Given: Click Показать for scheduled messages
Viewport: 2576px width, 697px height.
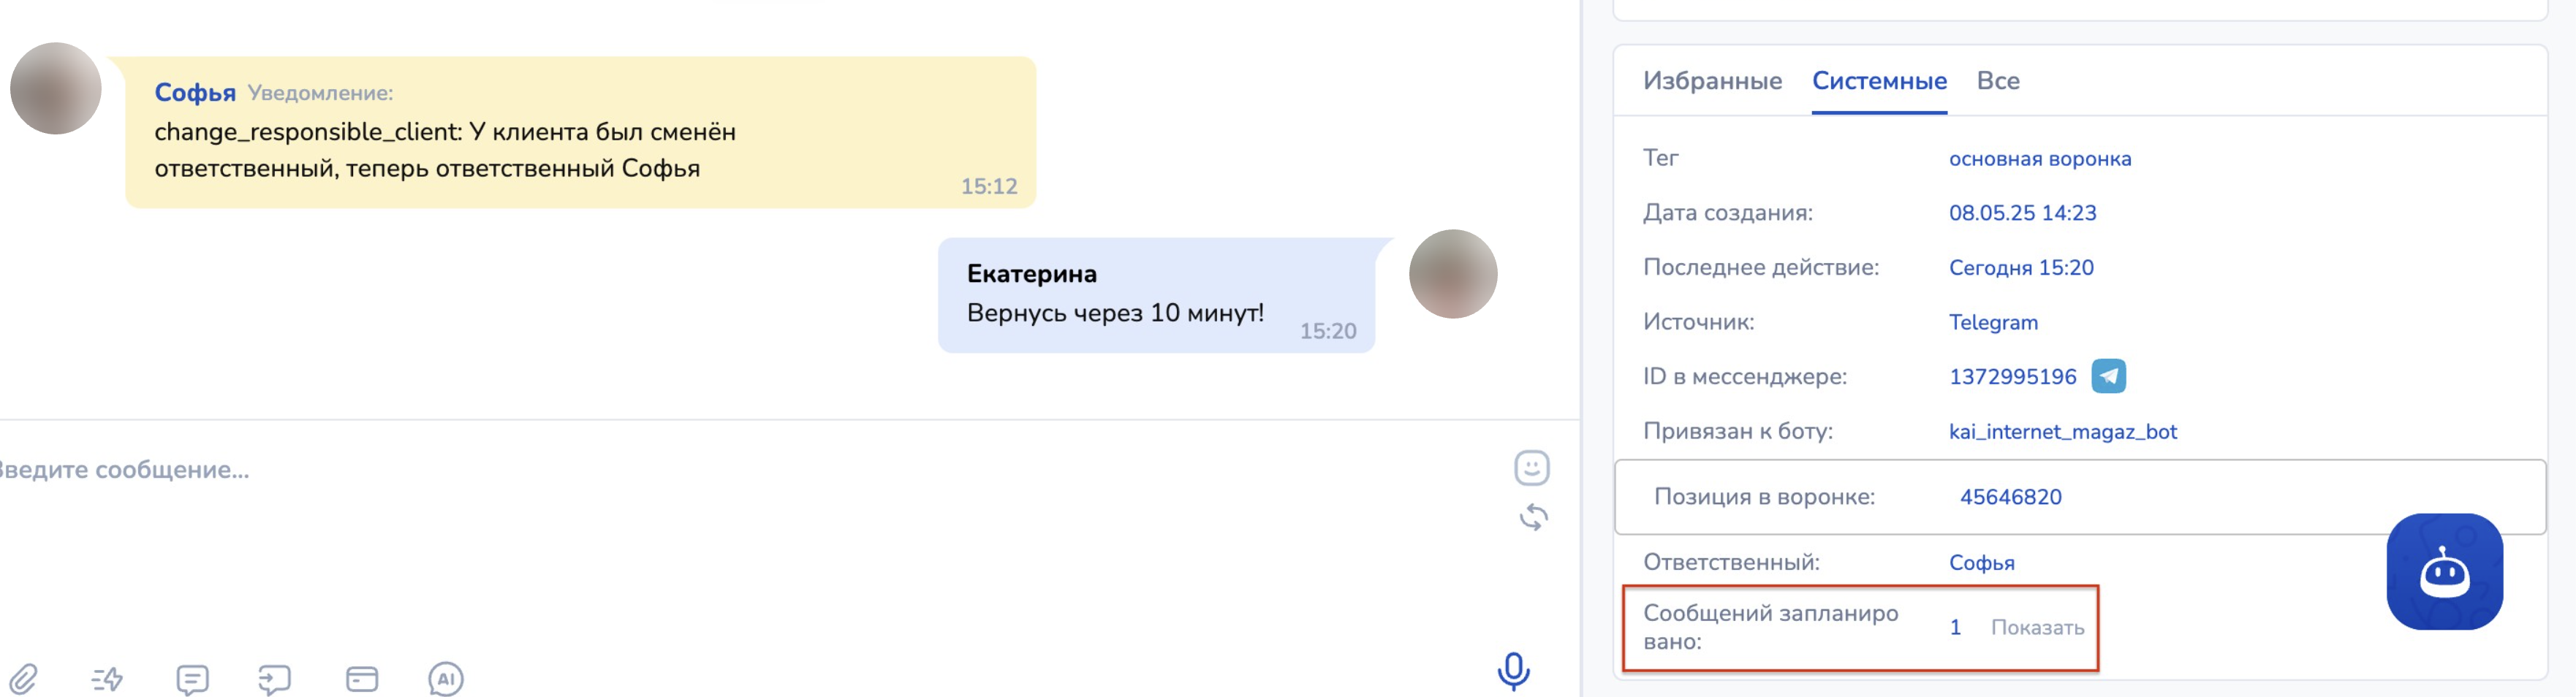Looking at the screenshot, I should [2037, 628].
